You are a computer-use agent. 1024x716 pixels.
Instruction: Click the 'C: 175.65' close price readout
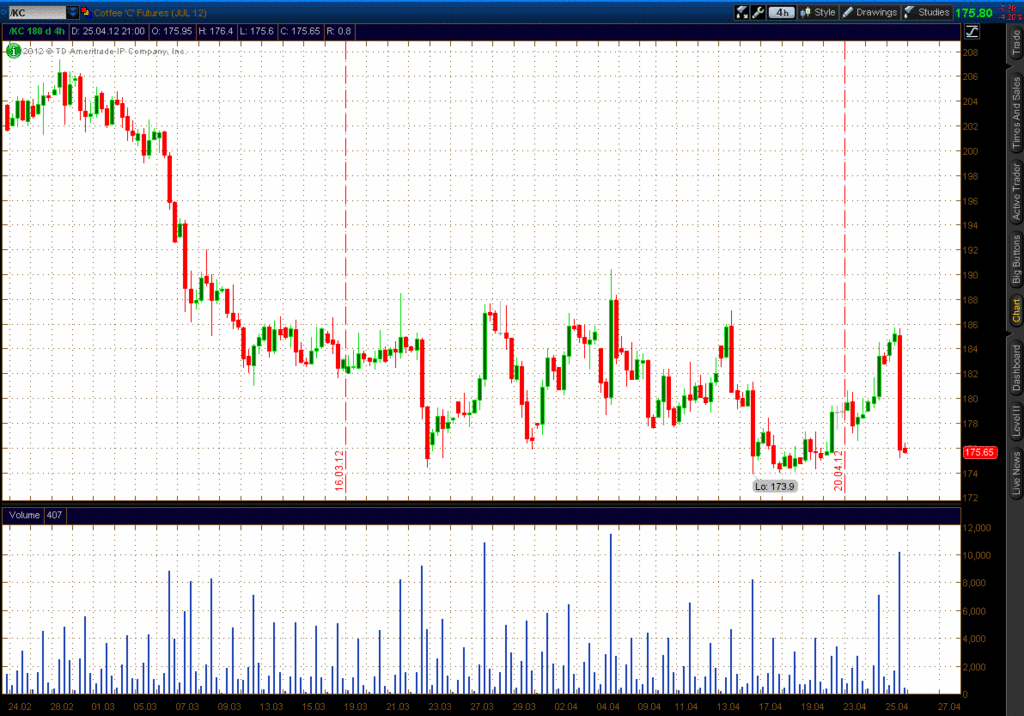300,31
